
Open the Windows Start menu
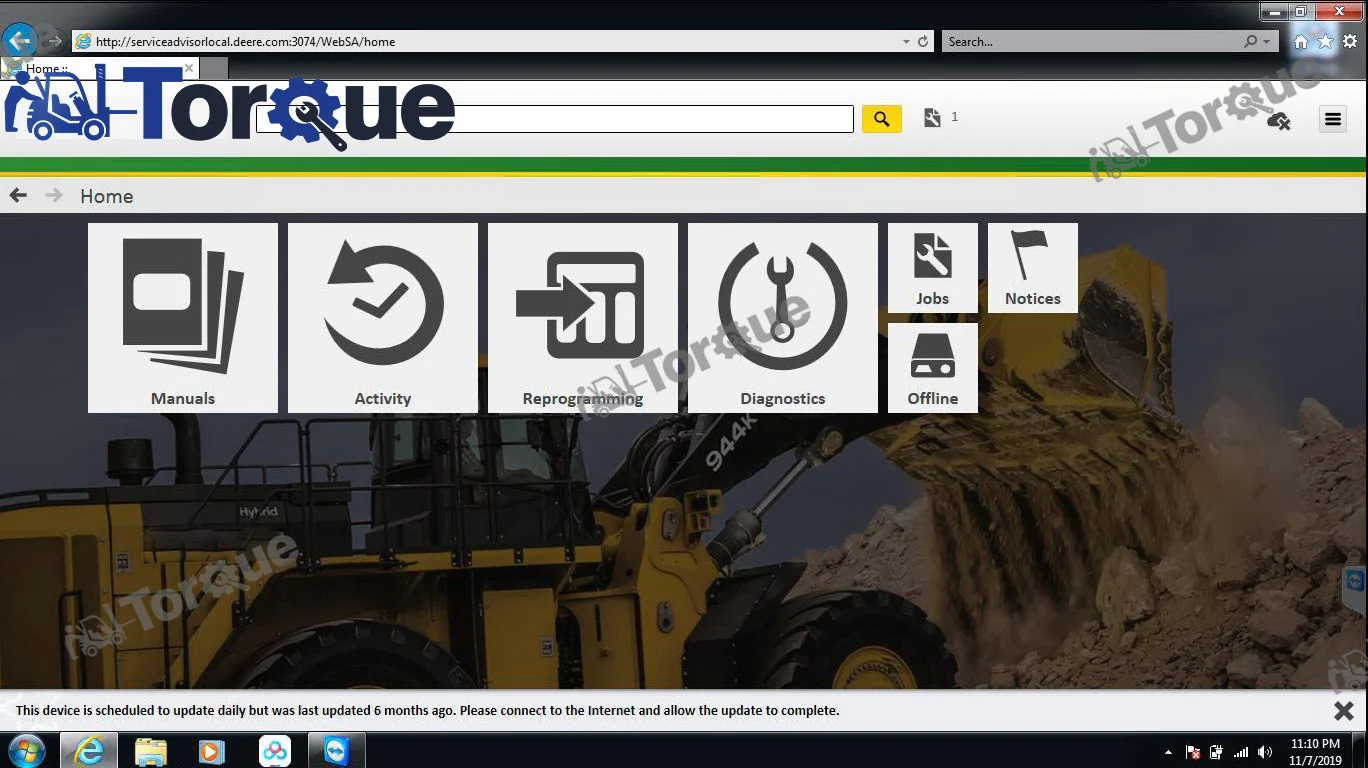click(x=27, y=750)
